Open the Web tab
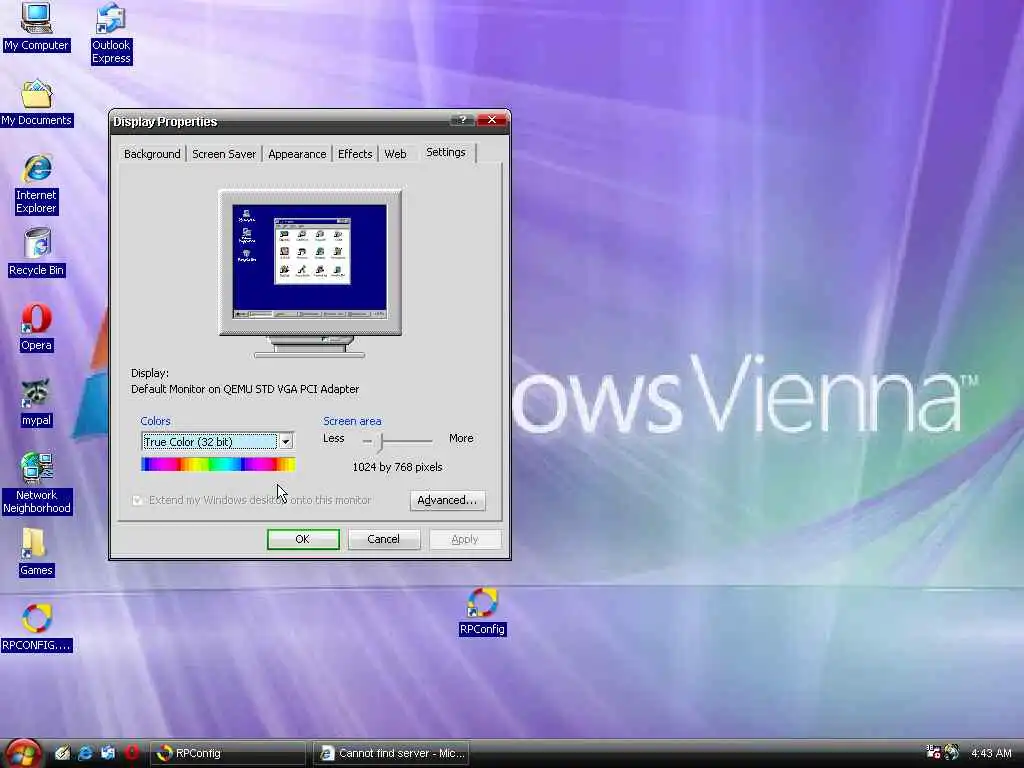The image size is (1024, 768). 395,154
